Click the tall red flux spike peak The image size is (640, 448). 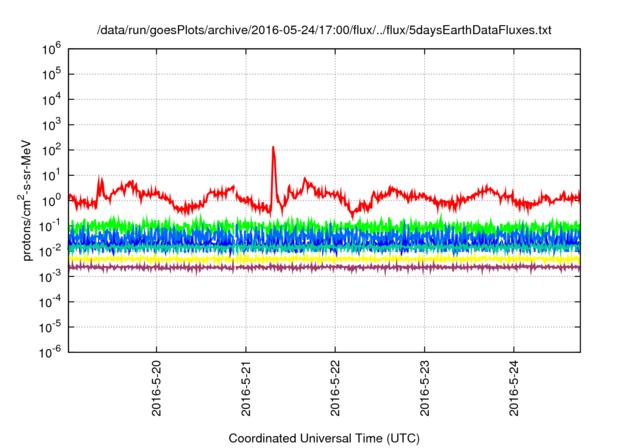coord(273,148)
